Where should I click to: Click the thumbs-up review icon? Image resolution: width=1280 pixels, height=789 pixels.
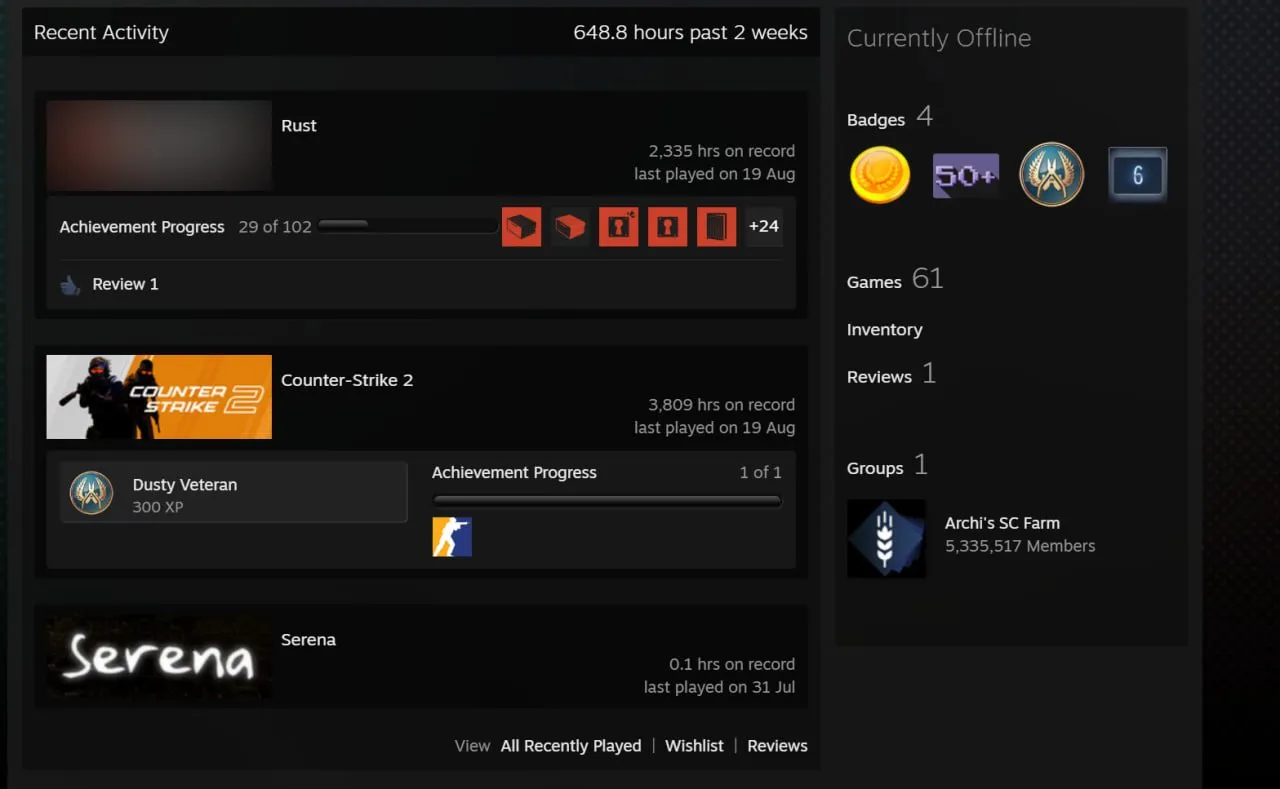click(x=70, y=285)
